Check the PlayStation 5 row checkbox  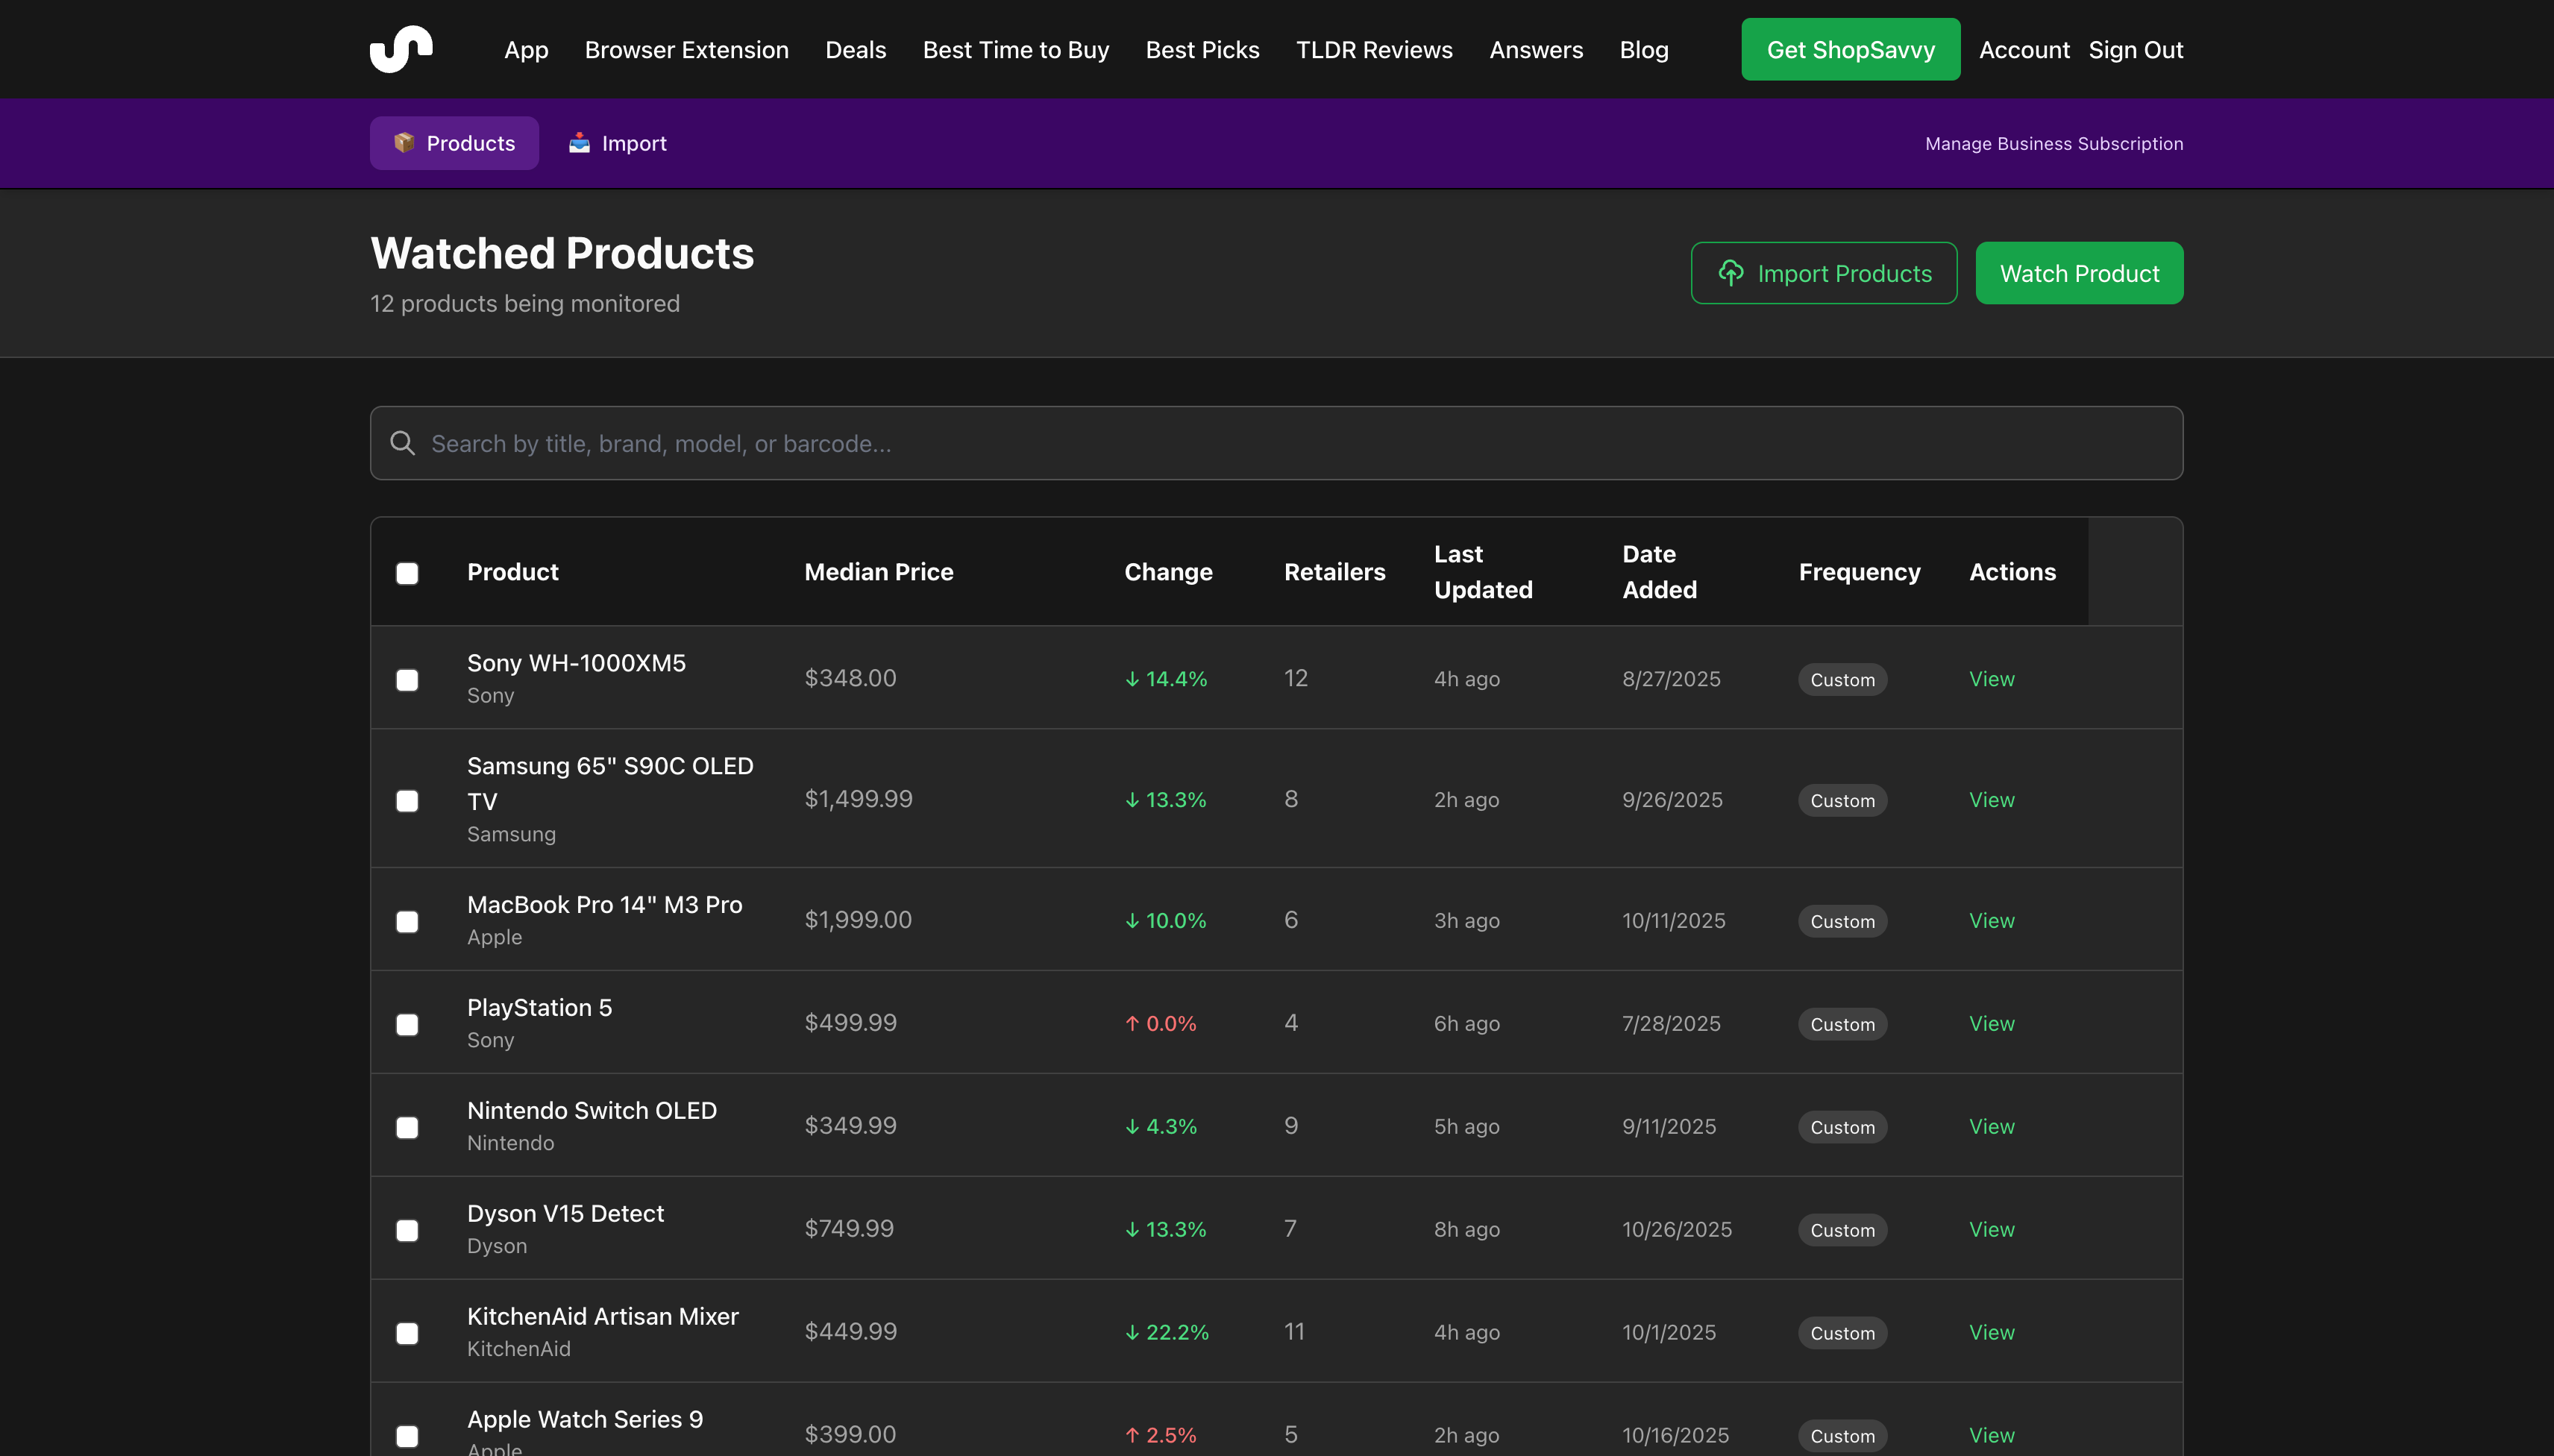click(406, 1024)
